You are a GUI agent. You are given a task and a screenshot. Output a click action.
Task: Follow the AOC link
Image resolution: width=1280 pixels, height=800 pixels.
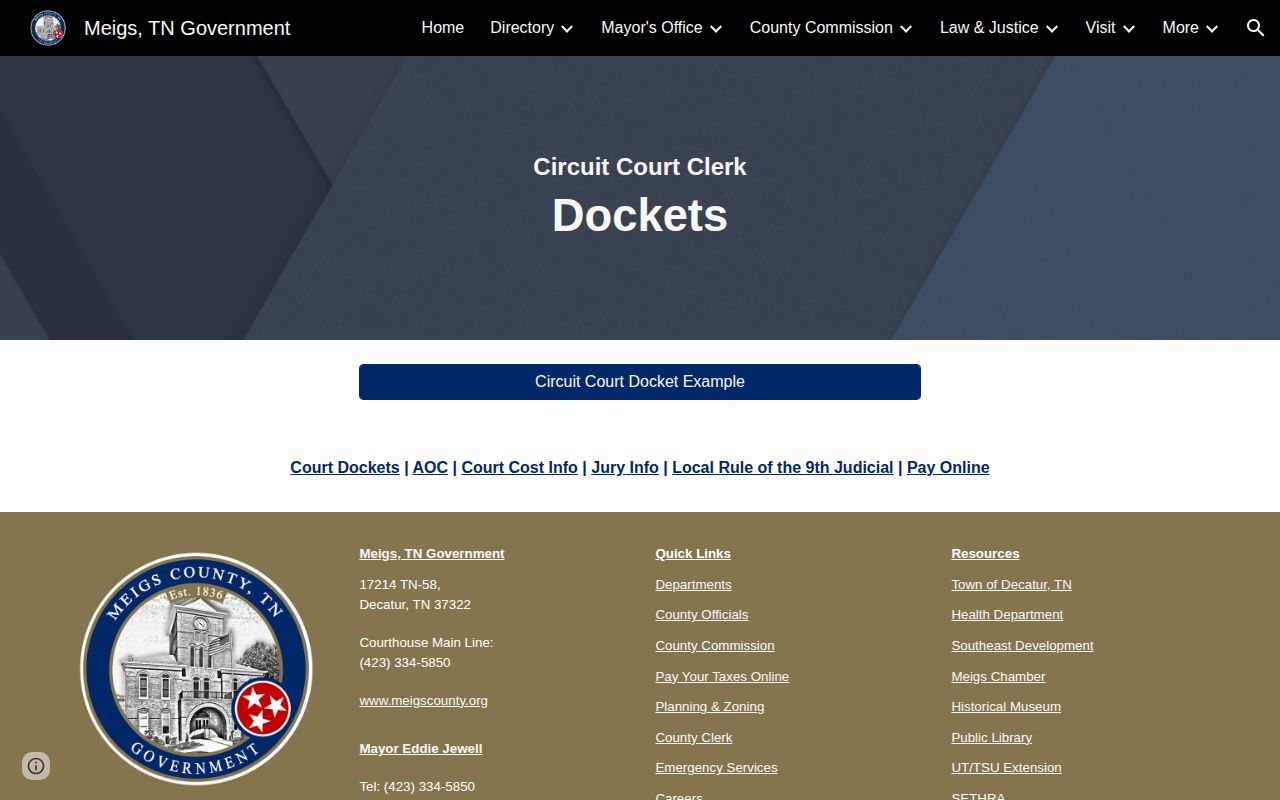[430, 467]
